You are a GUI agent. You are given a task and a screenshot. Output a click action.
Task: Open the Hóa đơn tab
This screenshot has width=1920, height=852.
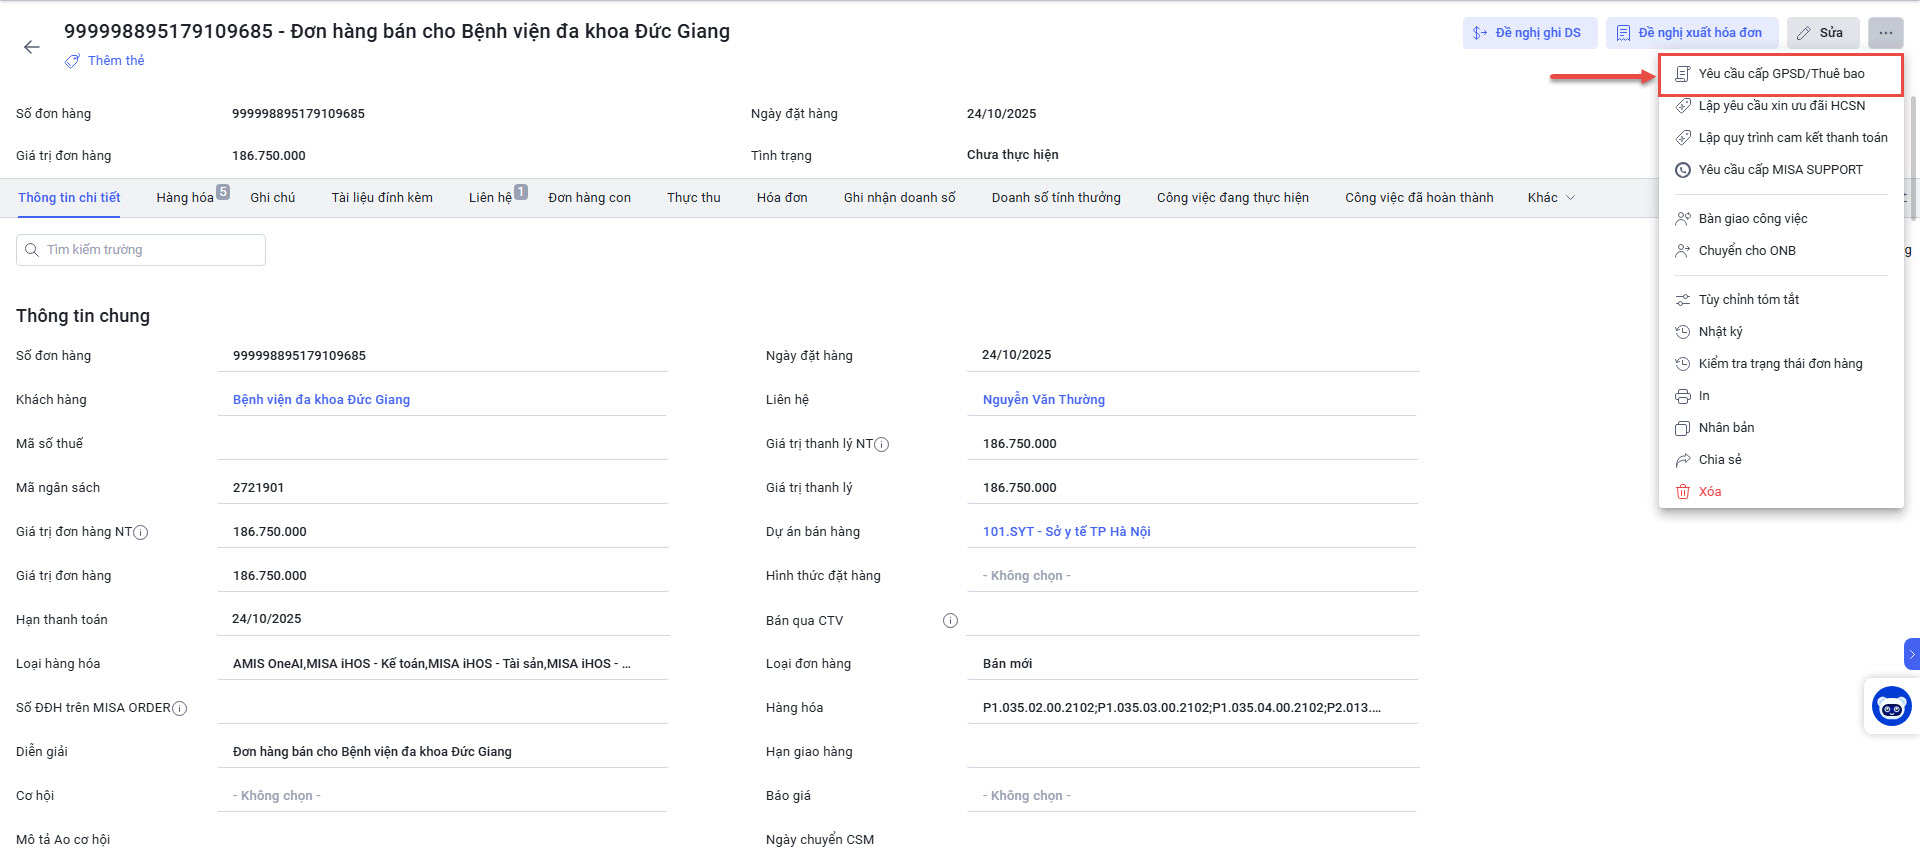coord(781,198)
